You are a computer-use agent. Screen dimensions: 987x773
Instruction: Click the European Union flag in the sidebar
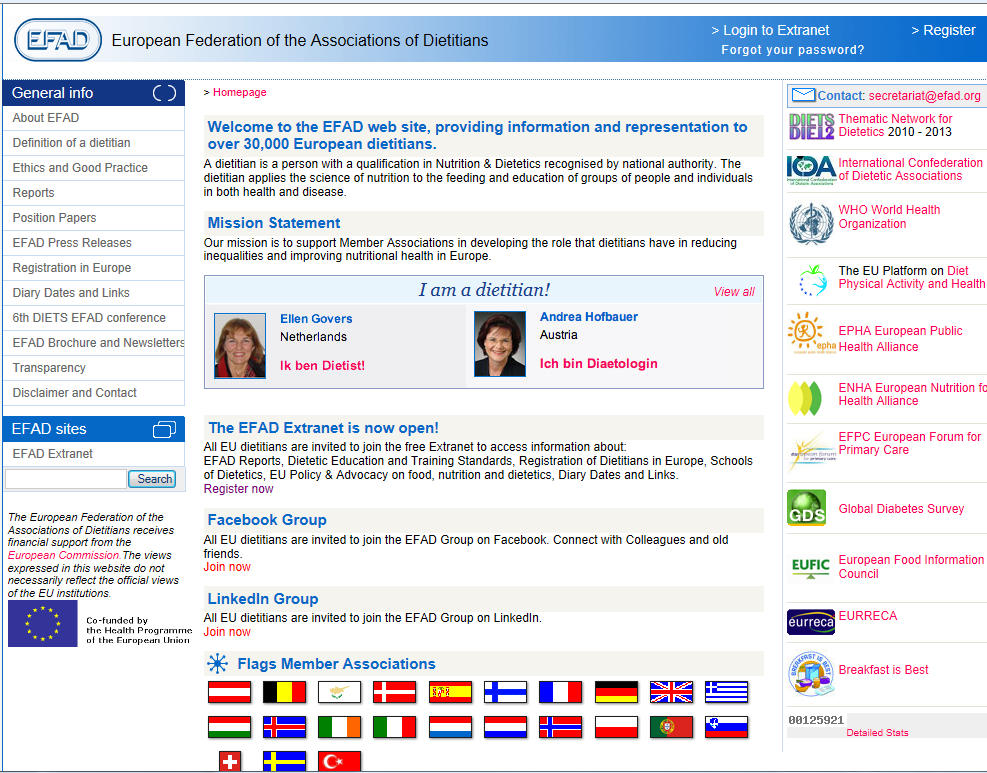(42, 624)
